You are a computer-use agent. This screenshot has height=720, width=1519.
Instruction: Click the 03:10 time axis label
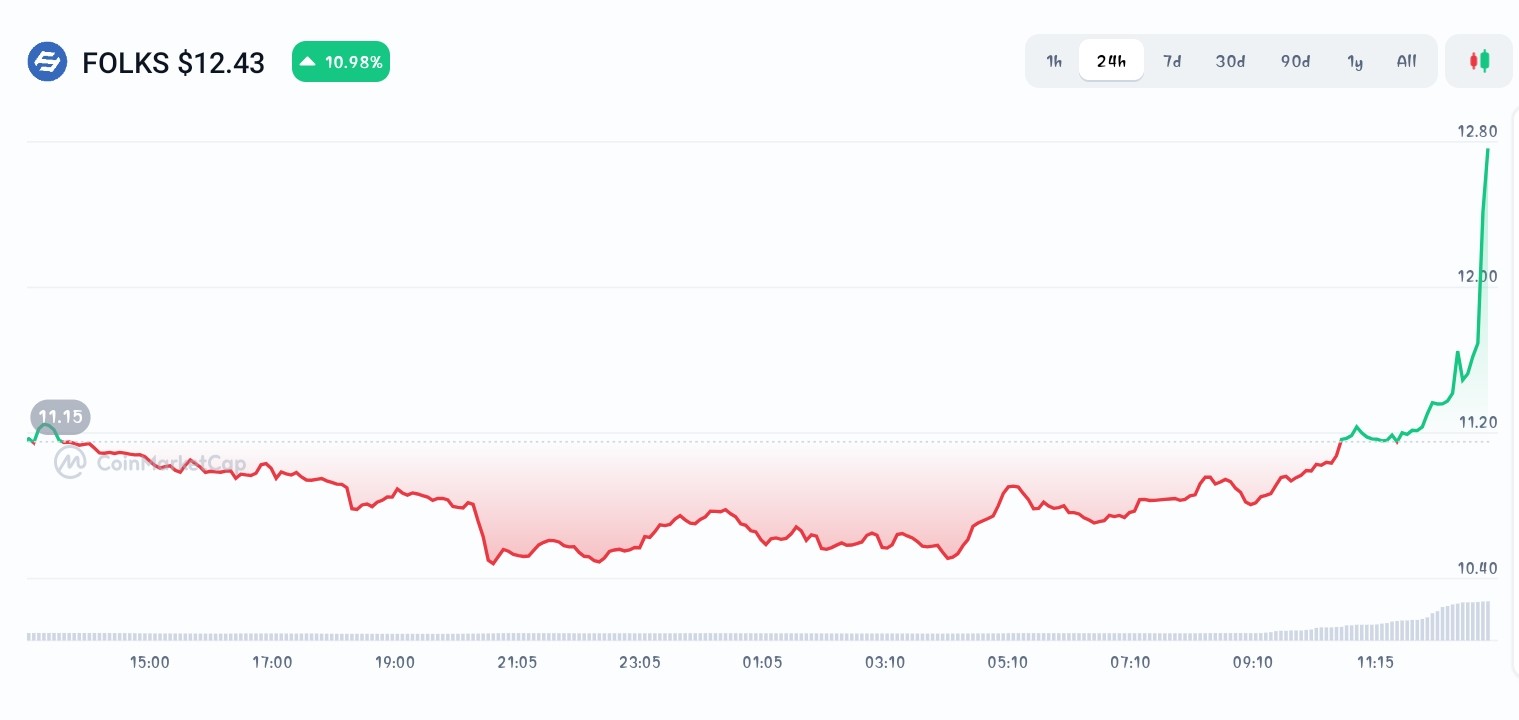click(x=885, y=662)
